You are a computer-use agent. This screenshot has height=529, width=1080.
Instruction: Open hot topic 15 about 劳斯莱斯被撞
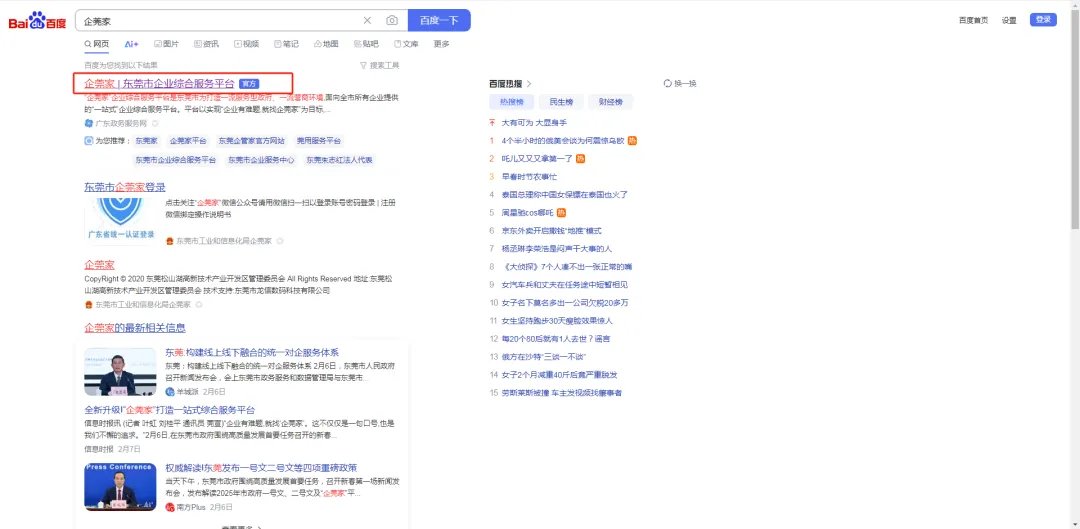561,393
